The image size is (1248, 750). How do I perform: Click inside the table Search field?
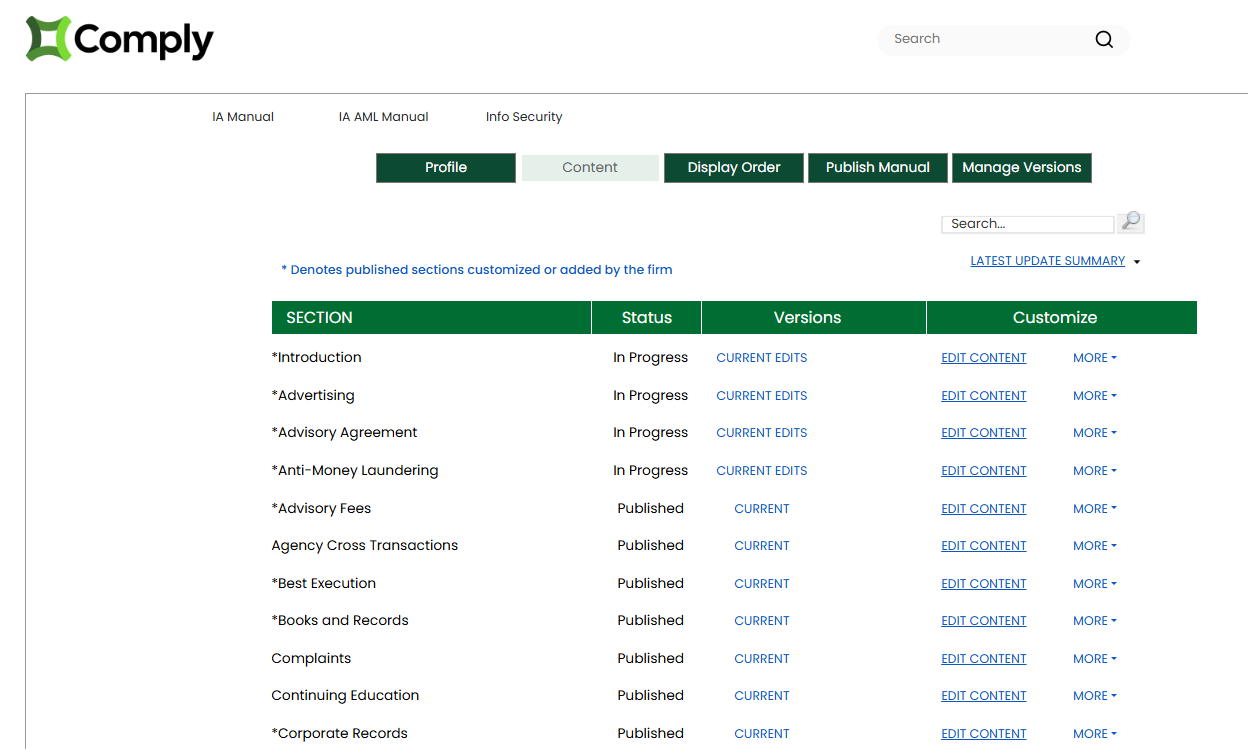[1027, 224]
